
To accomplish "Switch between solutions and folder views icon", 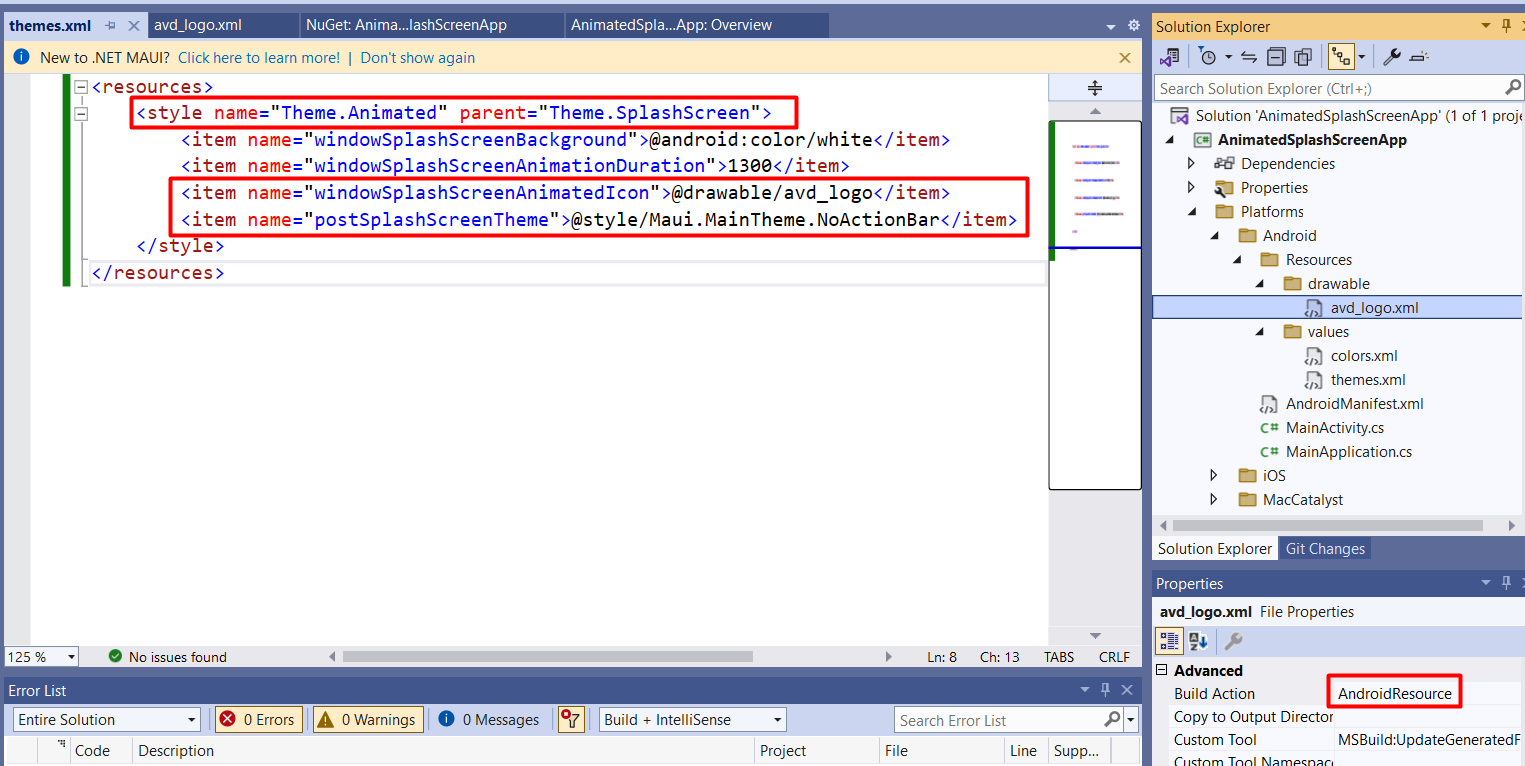I will [x=1169, y=57].
